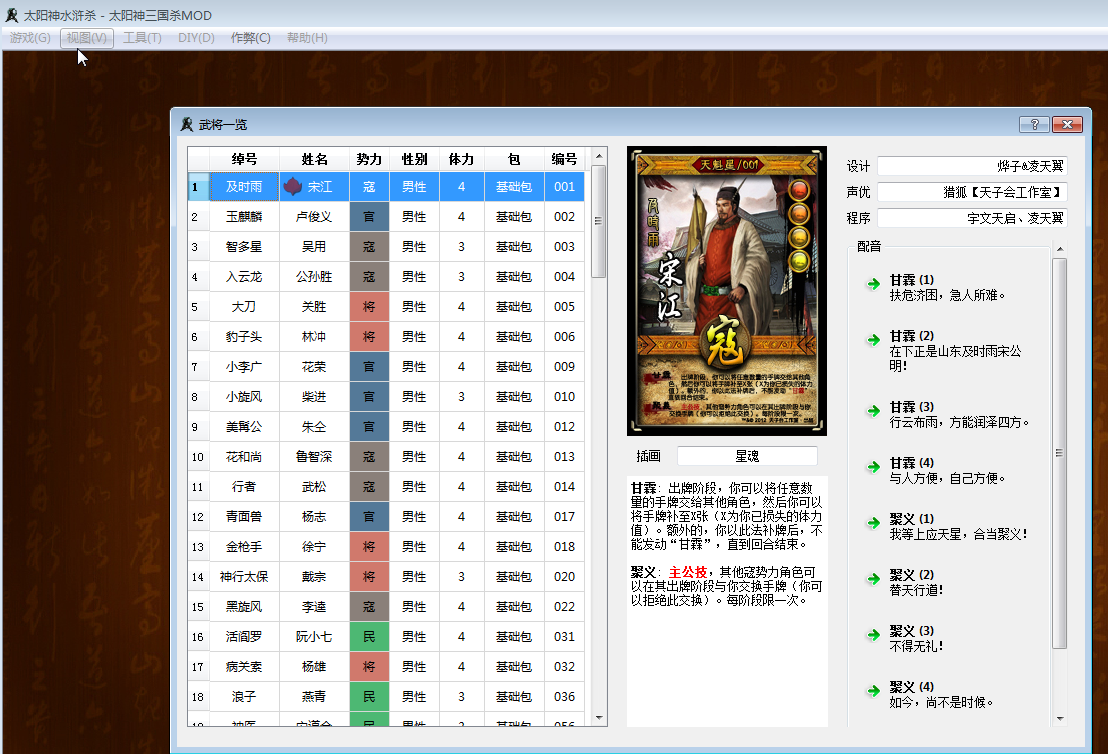Play voice line 聚义 (3) arrow icon

click(x=873, y=635)
